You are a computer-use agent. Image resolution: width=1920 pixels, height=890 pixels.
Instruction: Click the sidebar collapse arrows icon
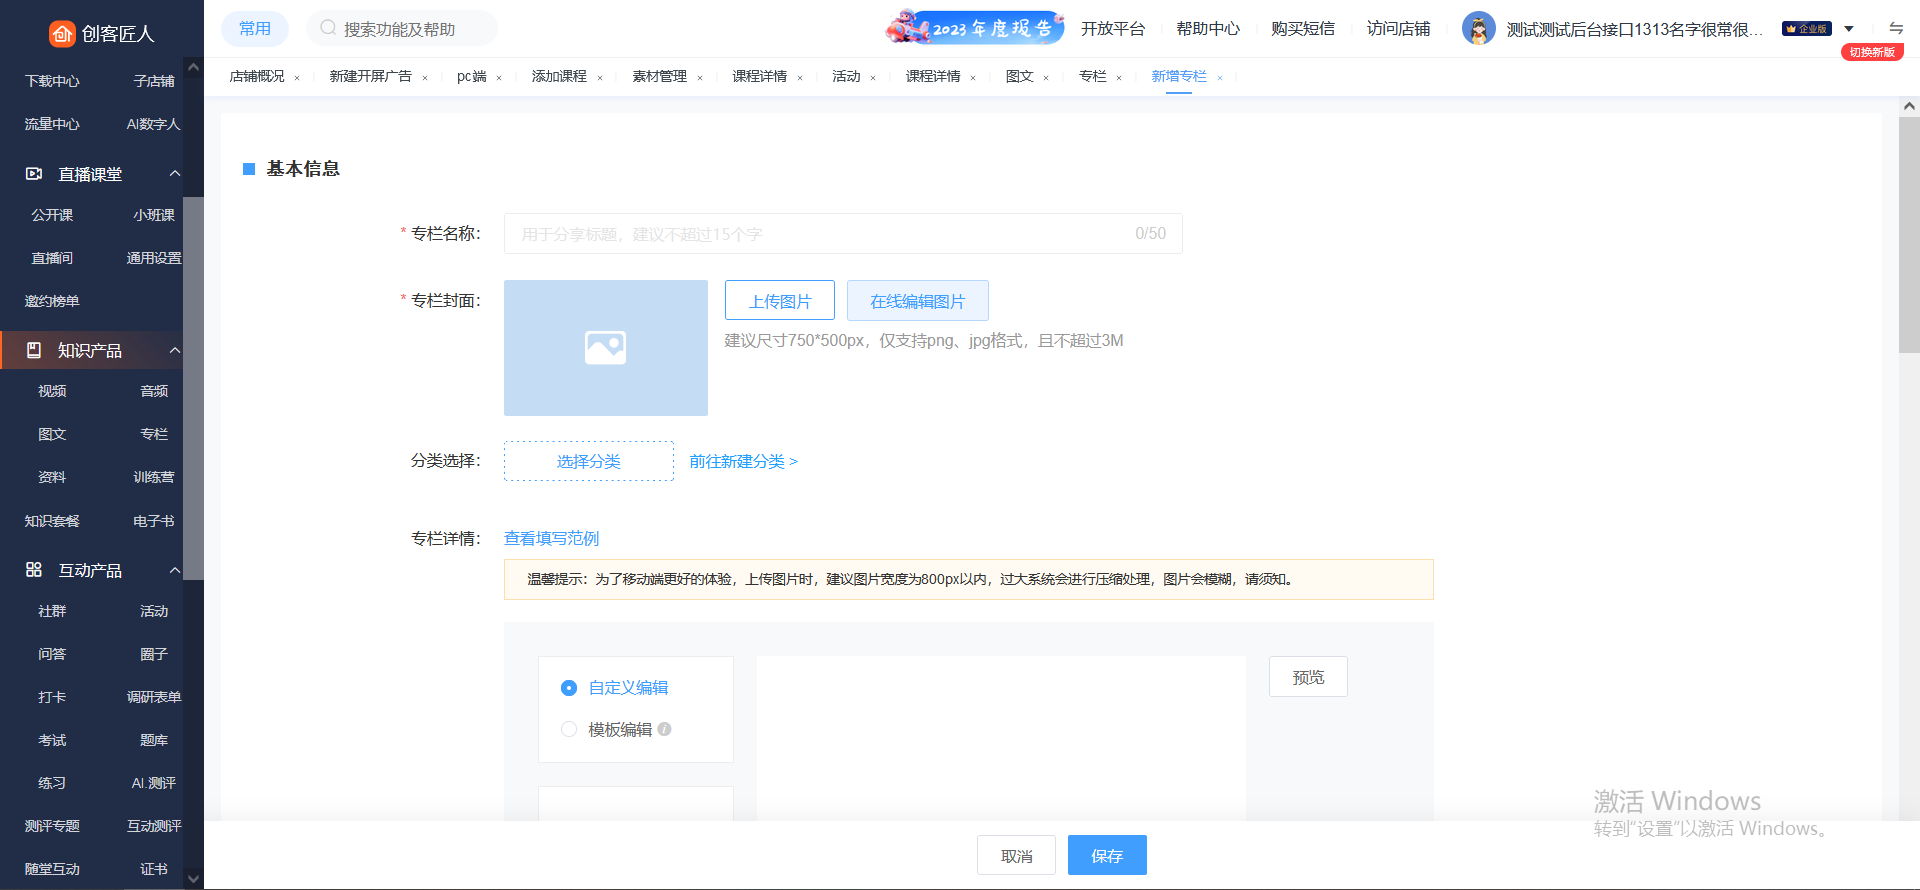(x=1896, y=28)
